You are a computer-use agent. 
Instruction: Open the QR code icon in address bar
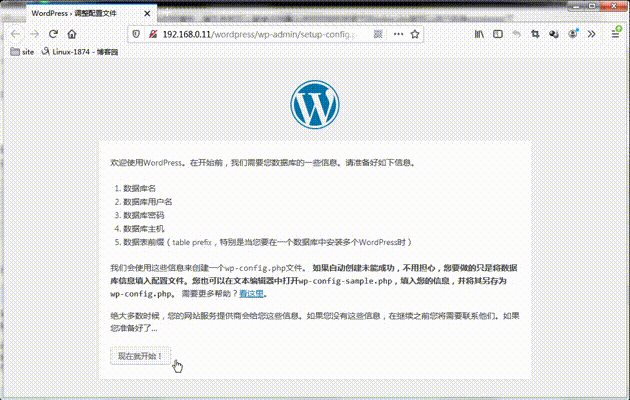click(378, 34)
